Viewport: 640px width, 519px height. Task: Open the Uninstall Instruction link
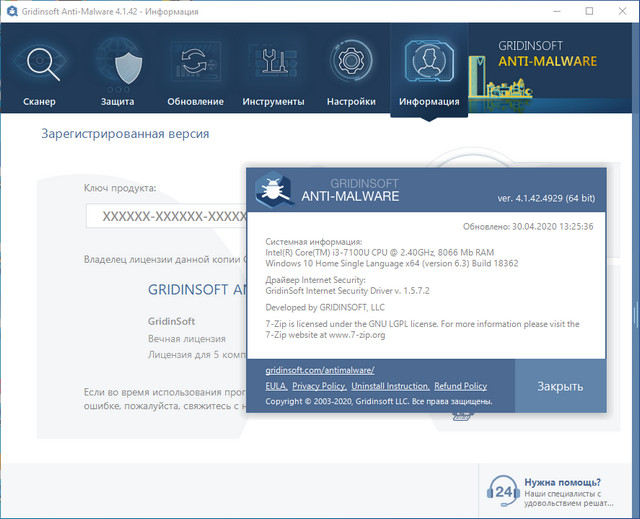click(x=390, y=386)
